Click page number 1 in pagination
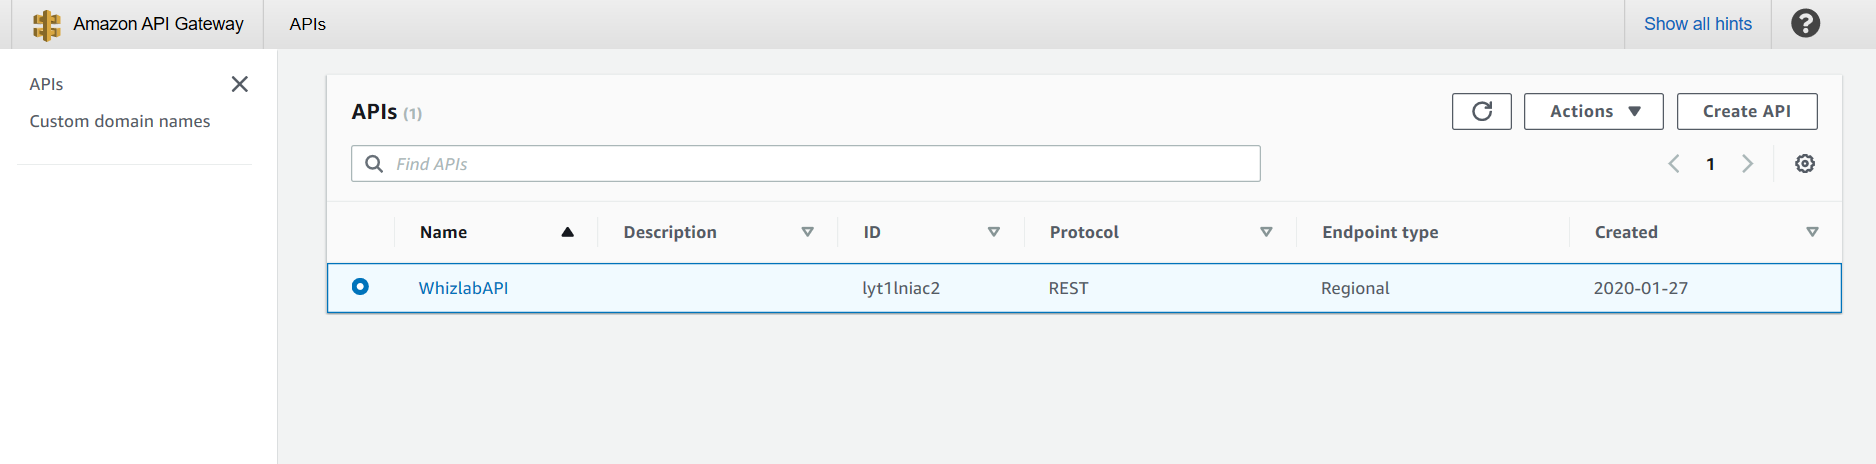This screenshot has height=464, width=1876. 1711,164
